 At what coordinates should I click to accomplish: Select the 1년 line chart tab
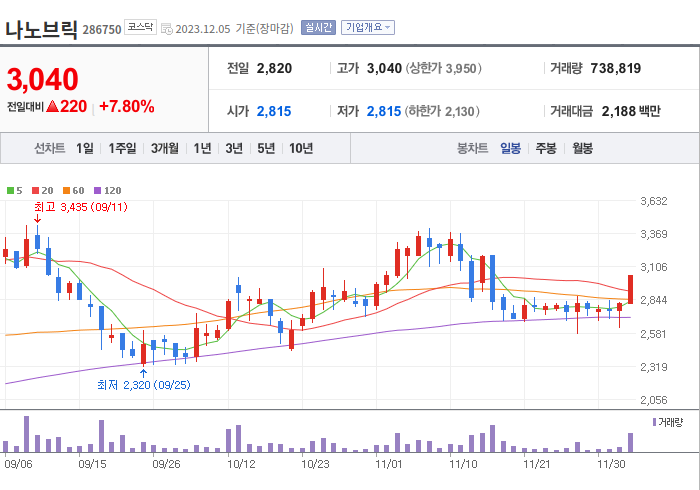click(202, 148)
